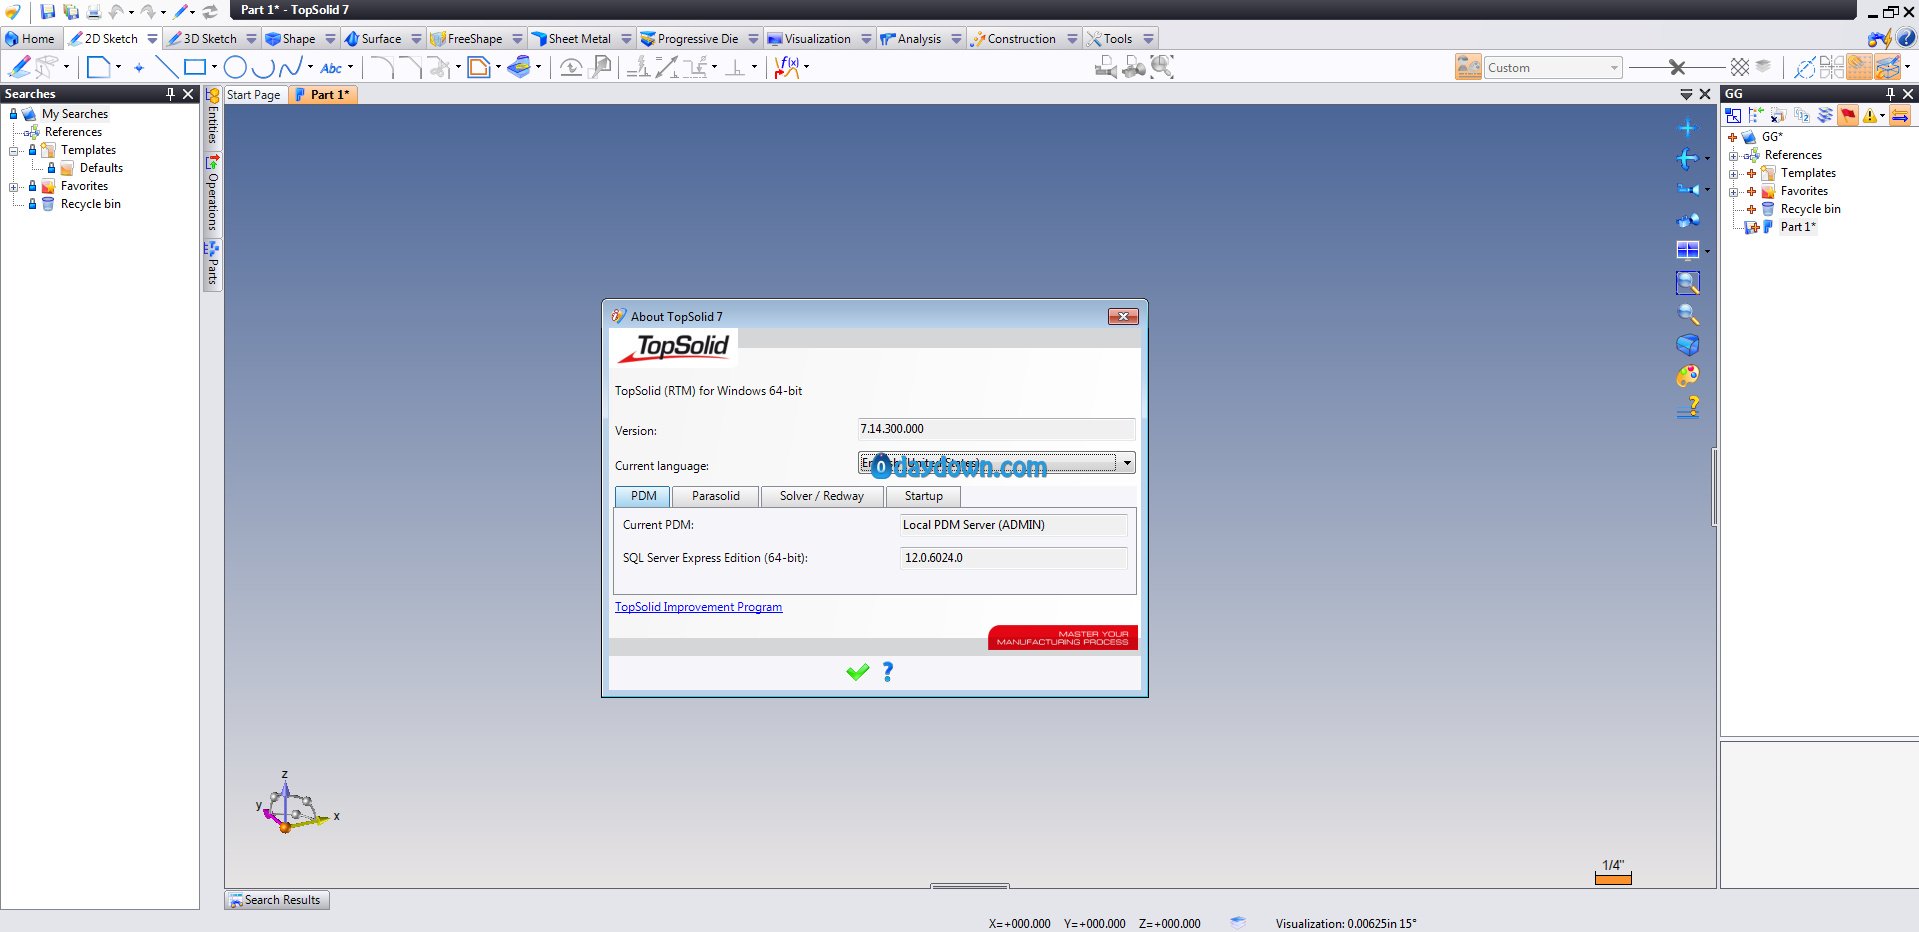This screenshot has height=932, width=1919.
Task: Click the Version field value 7.14.300.000
Action: point(996,429)
